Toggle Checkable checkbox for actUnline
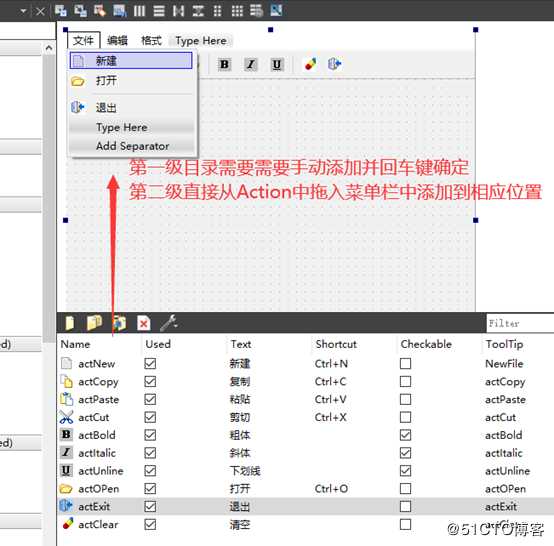The image size is (554, 546). pyautogui.click(x=406, y=471)
